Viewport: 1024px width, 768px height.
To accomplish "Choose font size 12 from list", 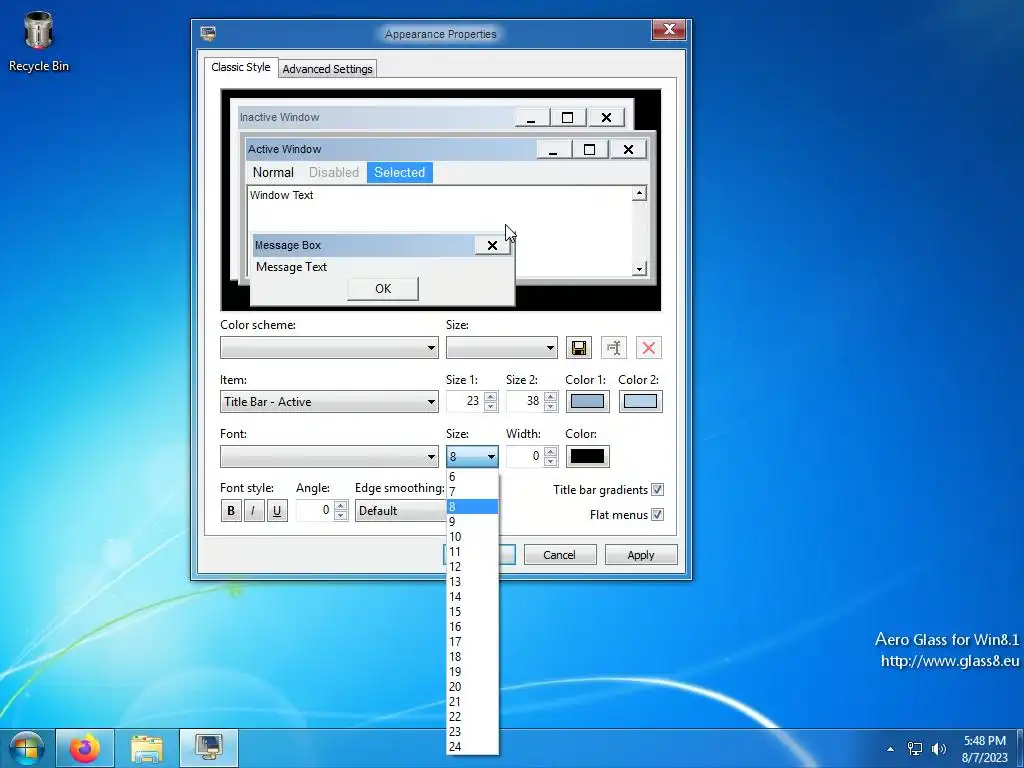I will pos(472,567).
